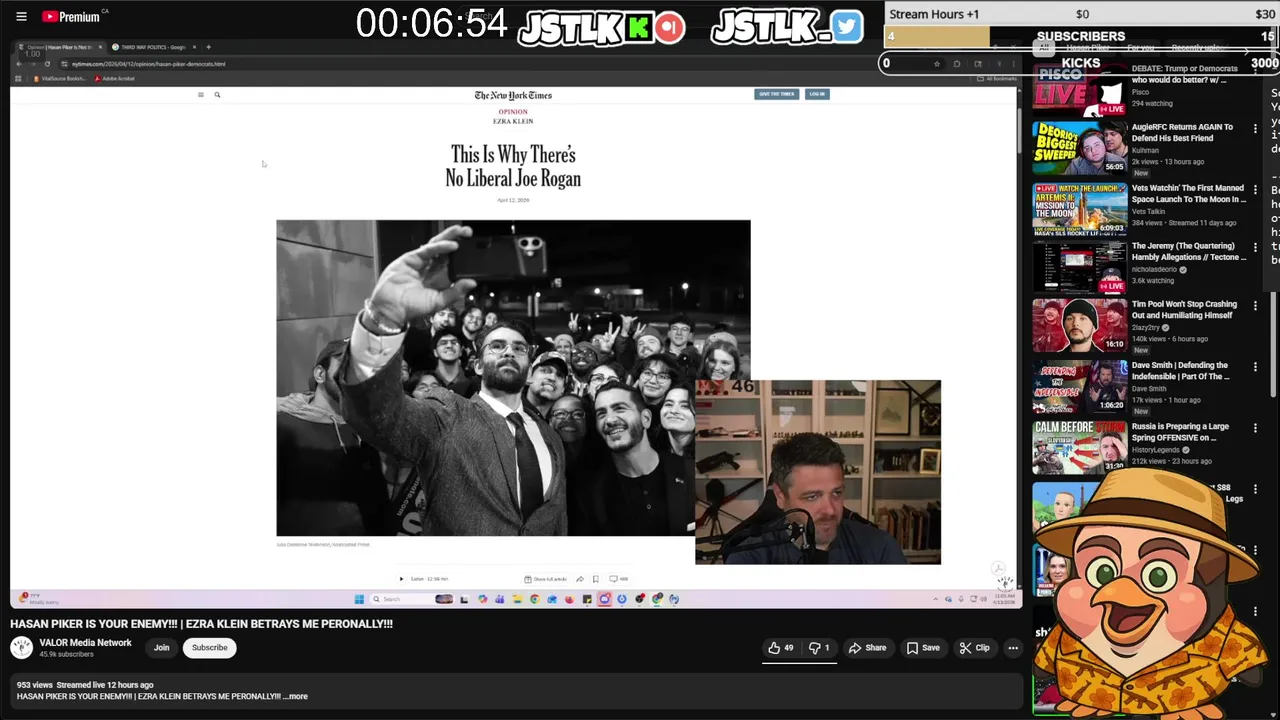This screenshot has height=720, width=1280.
Task: Open VALOR Media Network channel name link
Action: 85,643
